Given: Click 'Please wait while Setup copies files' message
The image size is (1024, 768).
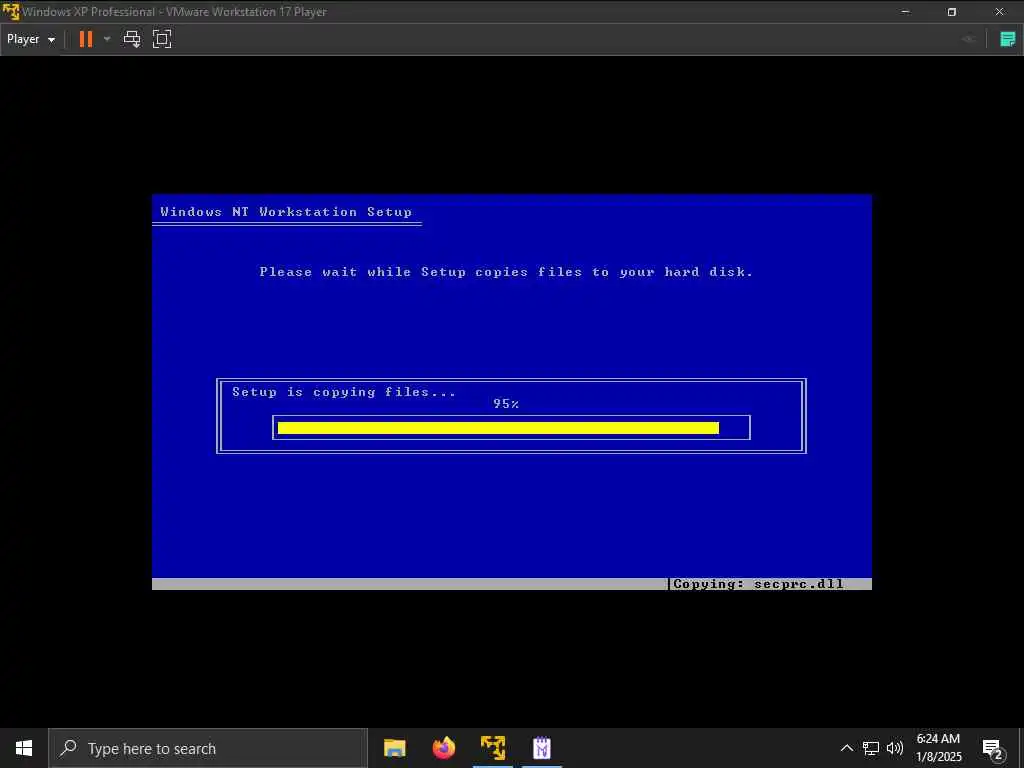Looking at the screenshot, I should click(x=506, y=272).
